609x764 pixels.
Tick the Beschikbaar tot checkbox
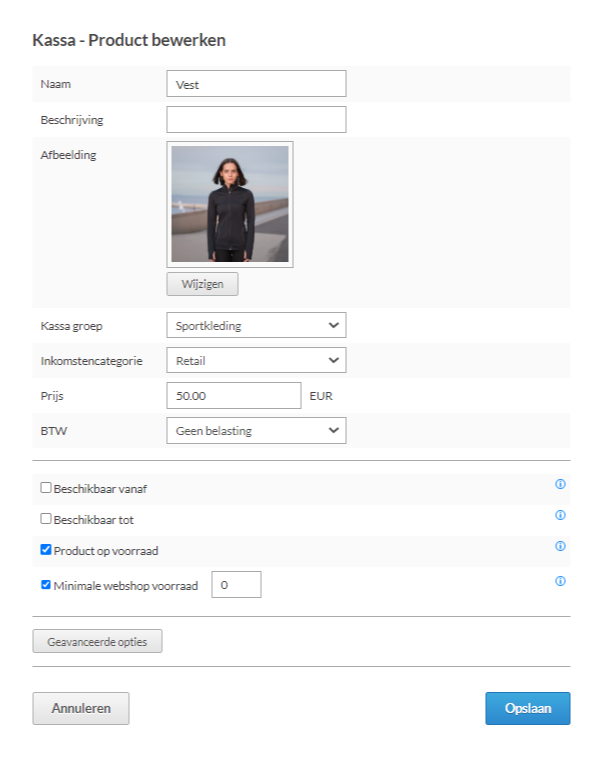(46, 518)
